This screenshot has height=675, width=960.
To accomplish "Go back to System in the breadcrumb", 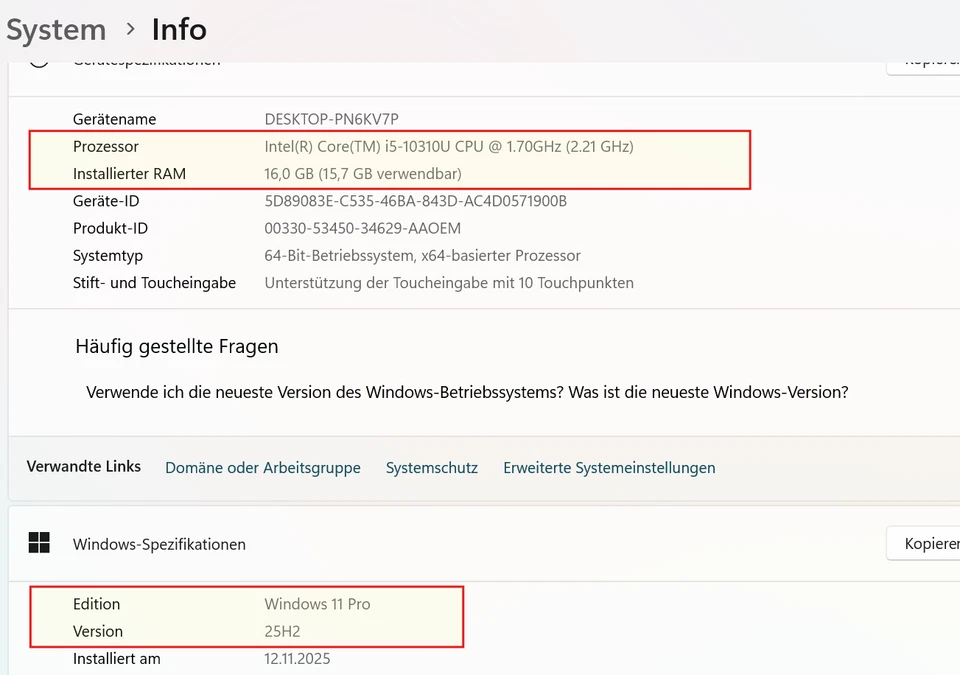I will [56, 29].
